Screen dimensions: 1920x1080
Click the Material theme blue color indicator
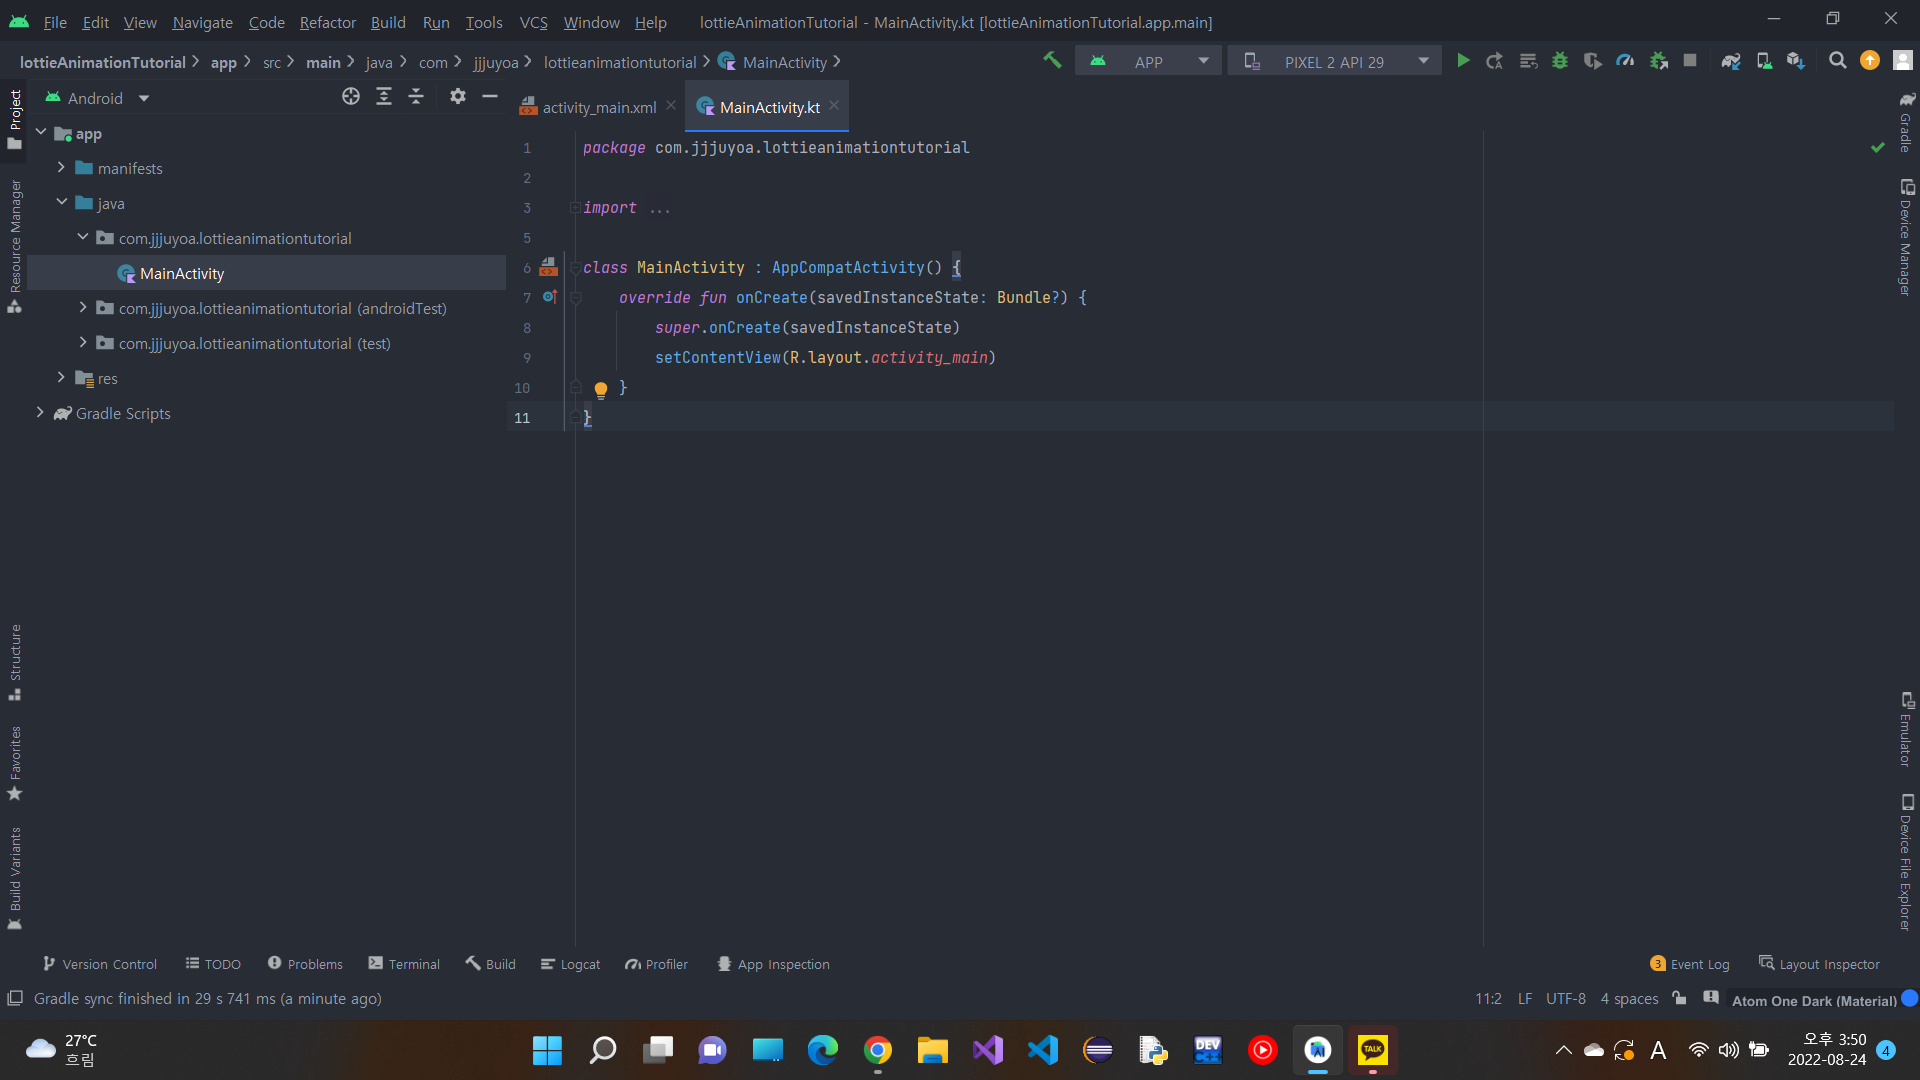coord(1909,998)
